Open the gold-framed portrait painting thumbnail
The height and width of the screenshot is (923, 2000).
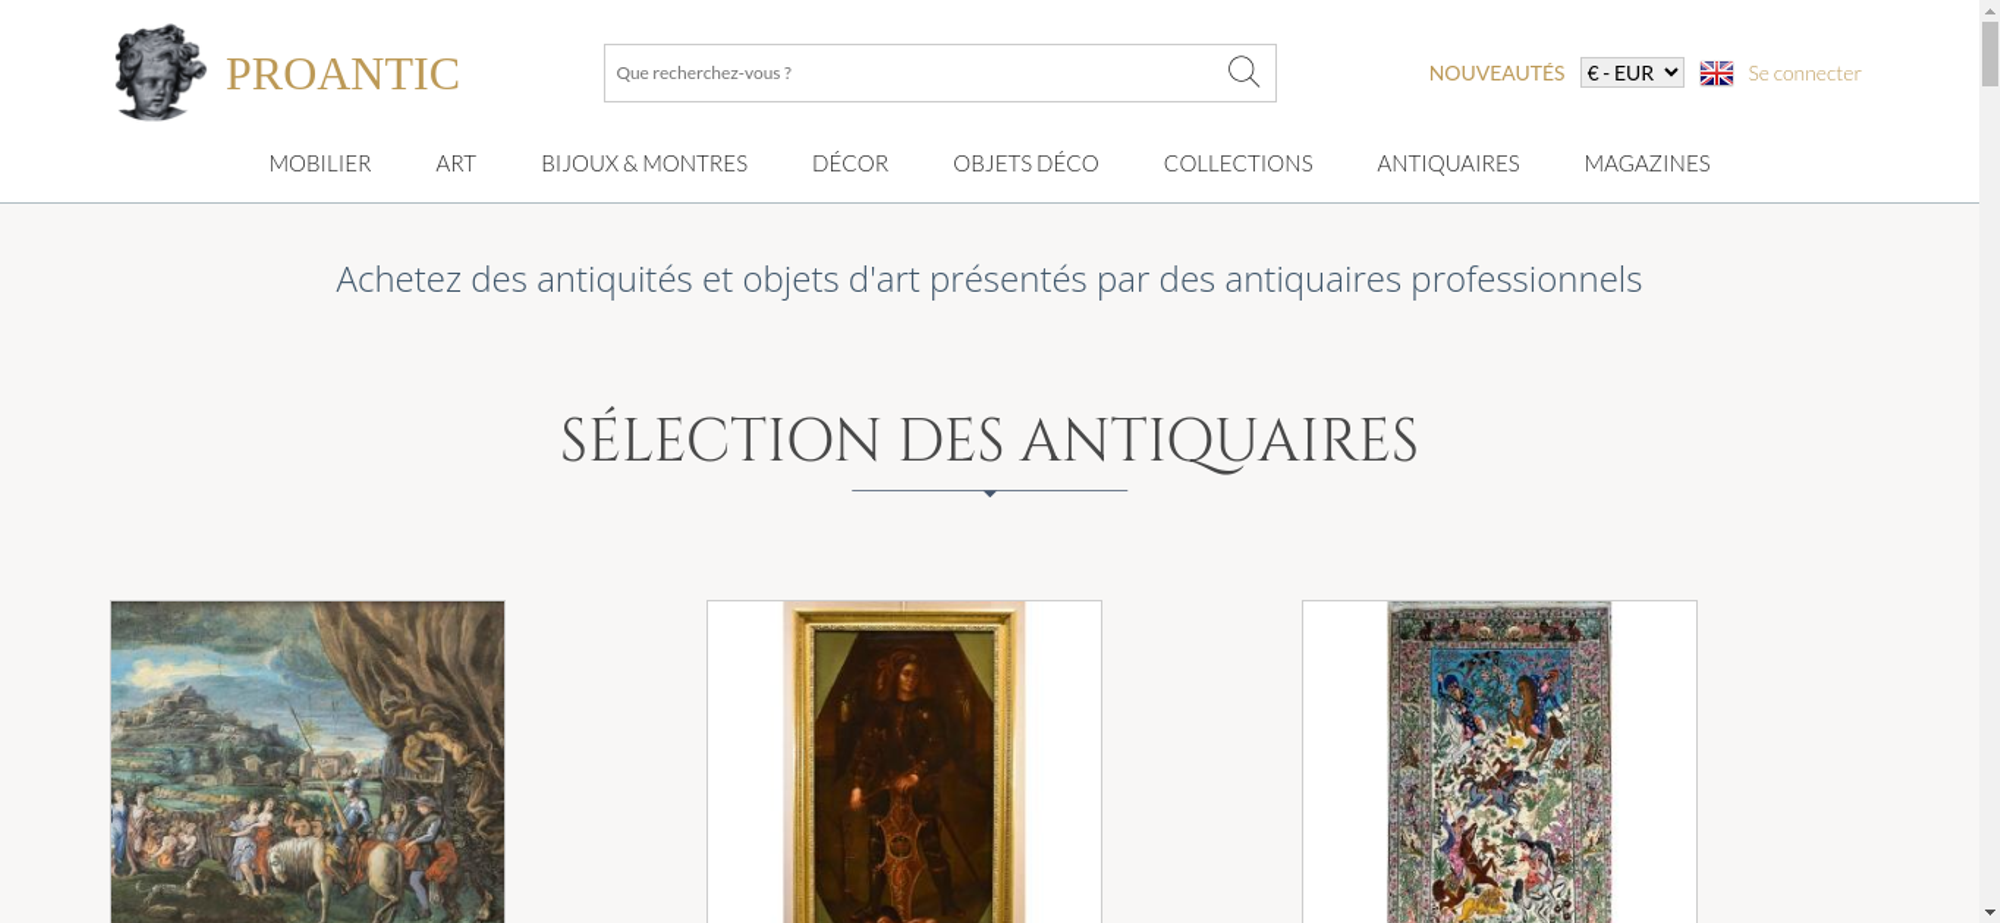pos(904,762)
